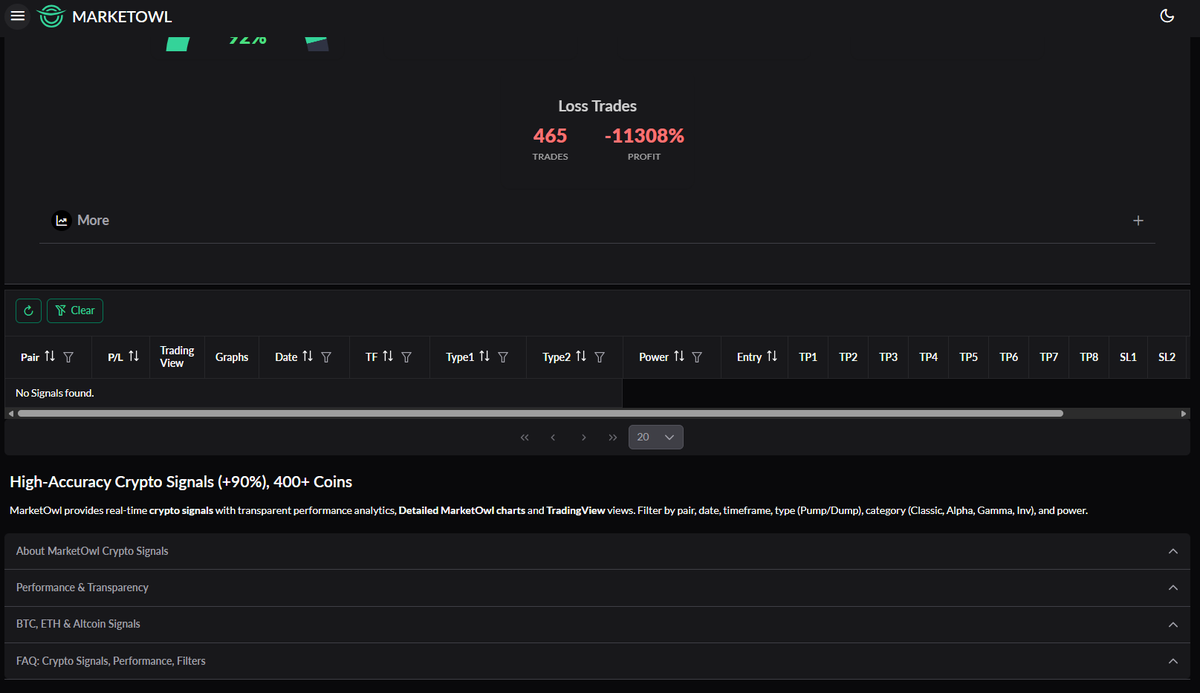Viewport: 1200px width, 693px height.
Task: Click the 'No Signals found.' message
Action: coord(55,393)
